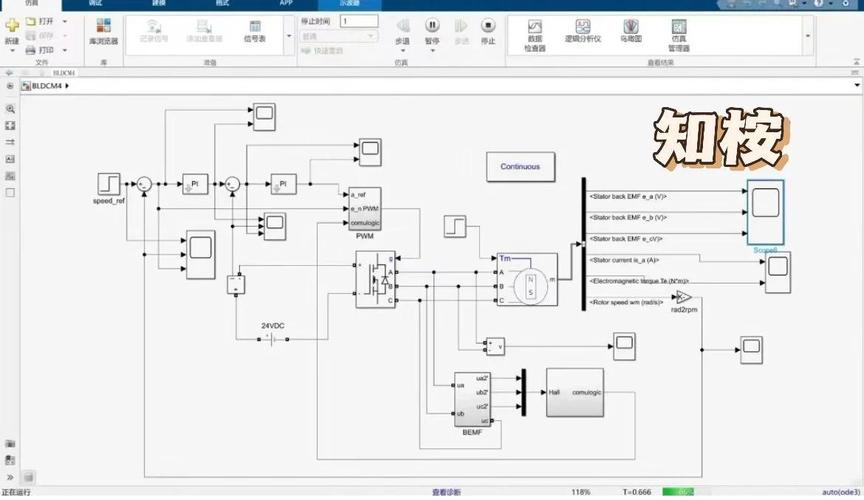The image size is (864, 500).
Task: Click the 暂停 (Pause) simulation button
Action: click(x=432, y=29)
